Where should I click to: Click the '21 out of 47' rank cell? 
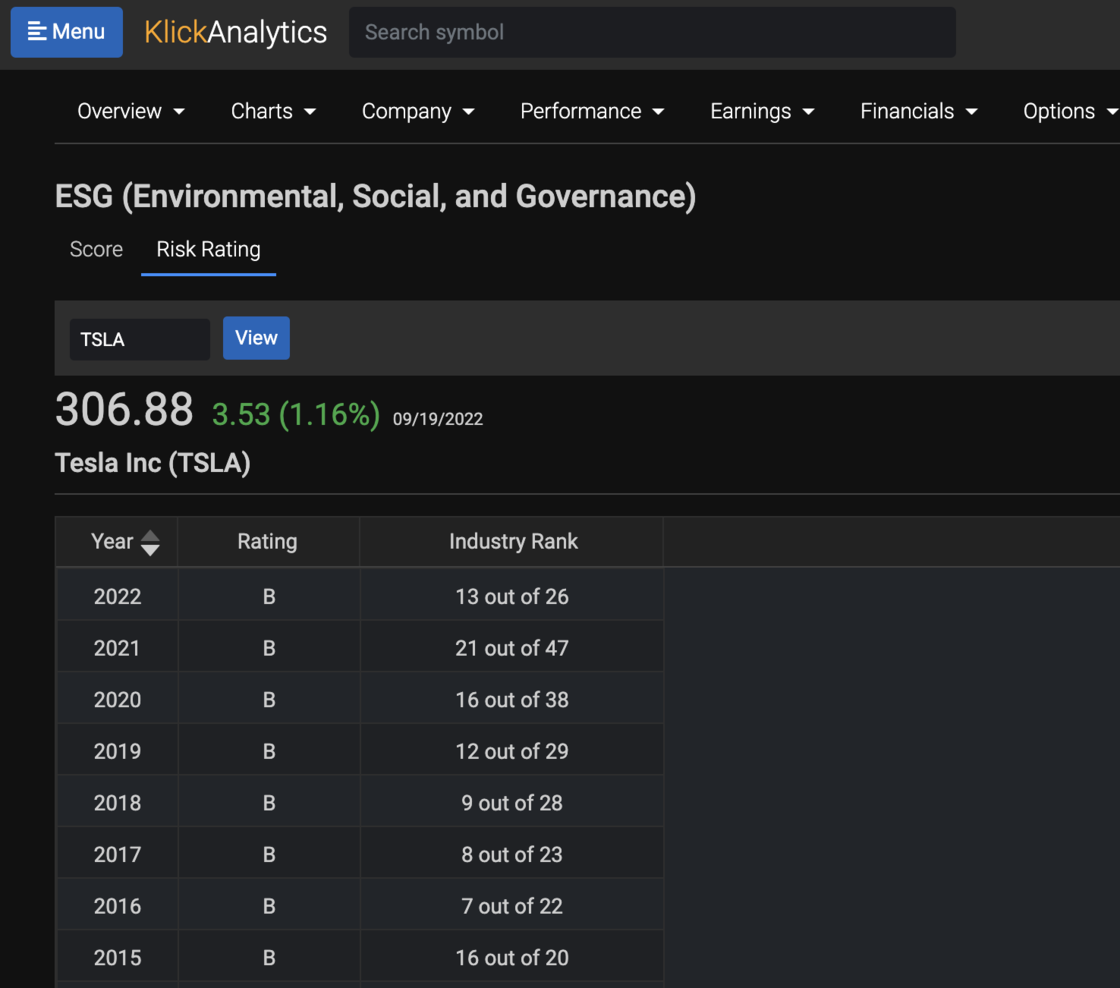point(512,648)
